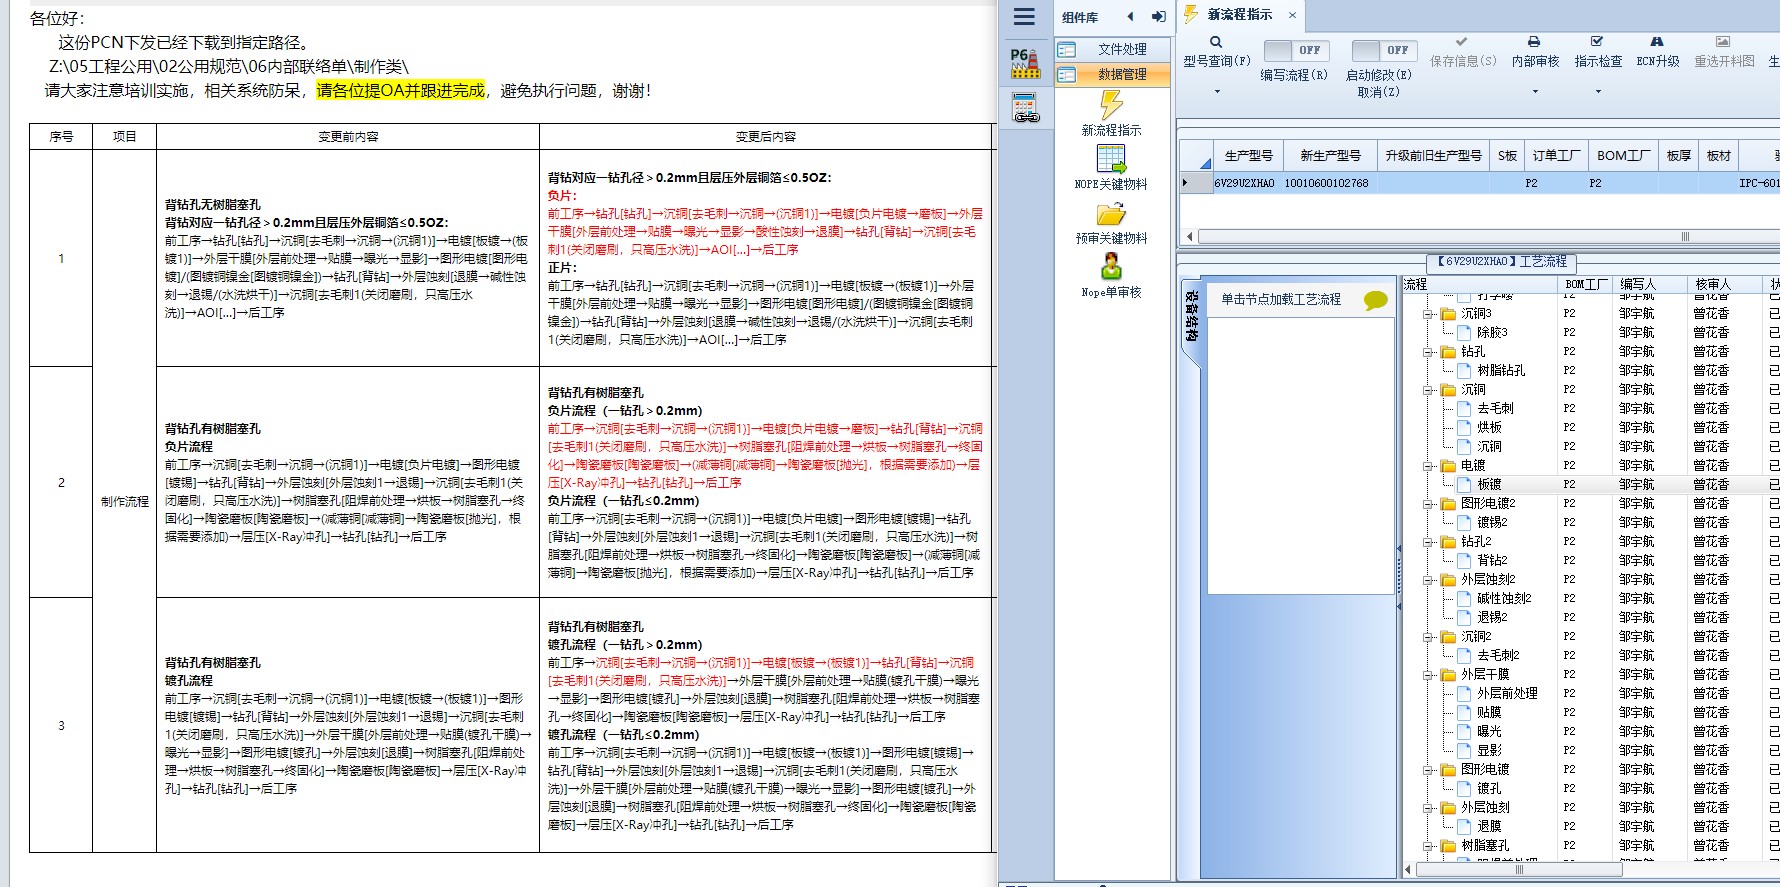This screenshot has height=887, width=1780.
Task: Click the 【6V29U2XHA0】工艺流程 tab header
Action: coord(1501,262)
